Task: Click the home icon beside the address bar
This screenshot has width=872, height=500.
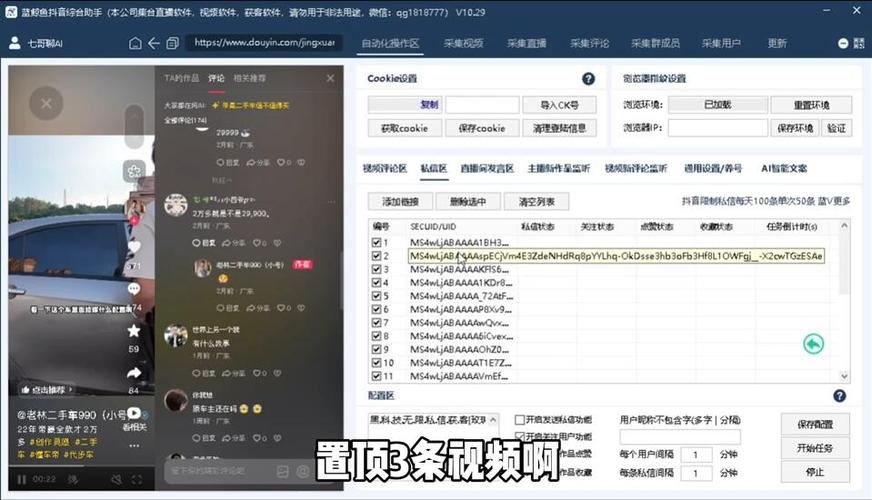Action: [x=135, y=43]
